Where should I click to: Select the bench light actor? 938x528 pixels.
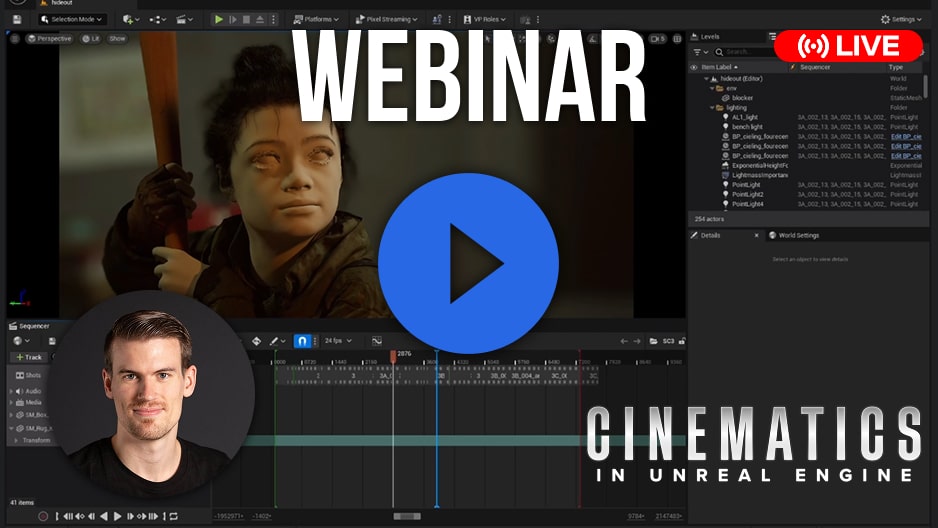747,127
